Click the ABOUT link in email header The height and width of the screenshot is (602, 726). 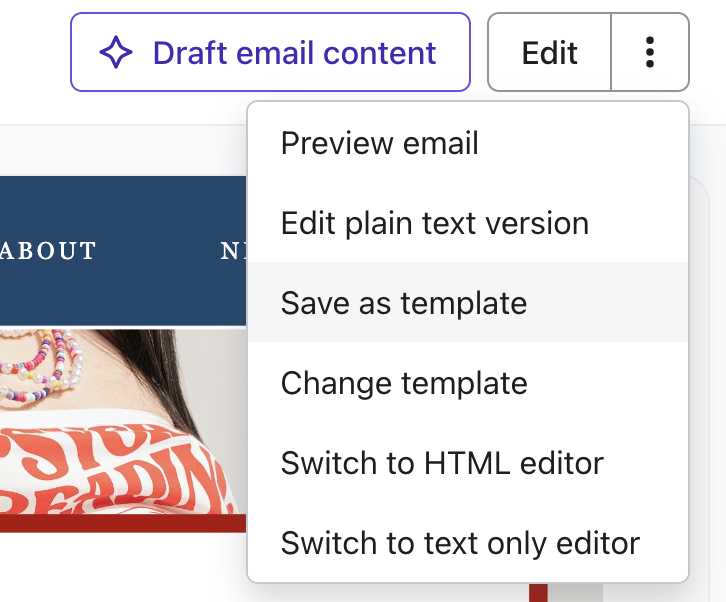coord(48,251)
